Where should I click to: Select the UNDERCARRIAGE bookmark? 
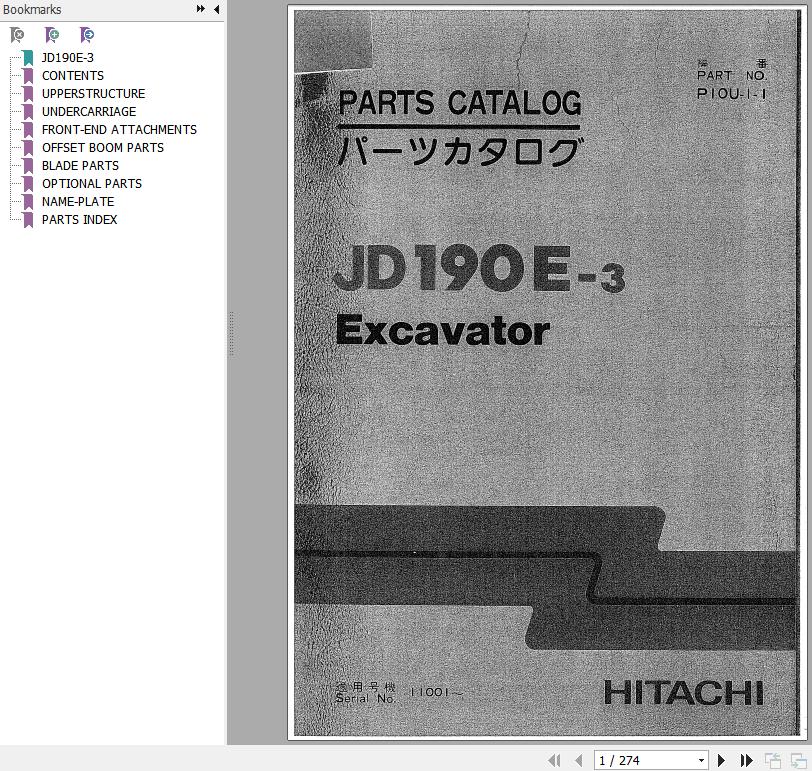tap(88, 112)
